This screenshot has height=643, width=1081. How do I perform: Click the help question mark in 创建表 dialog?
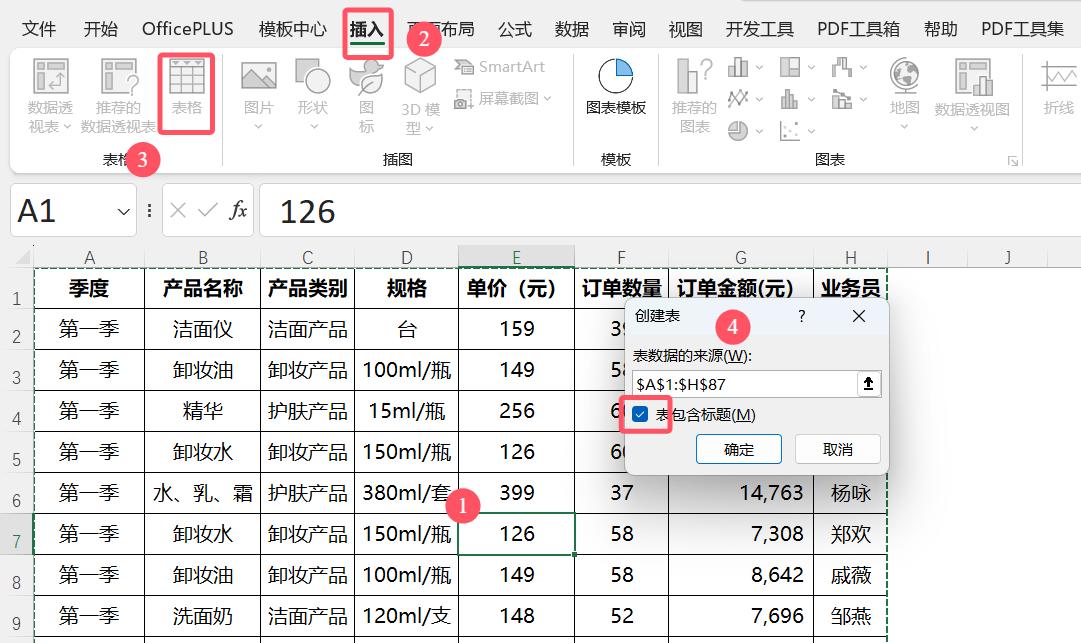tap(801, 316)
